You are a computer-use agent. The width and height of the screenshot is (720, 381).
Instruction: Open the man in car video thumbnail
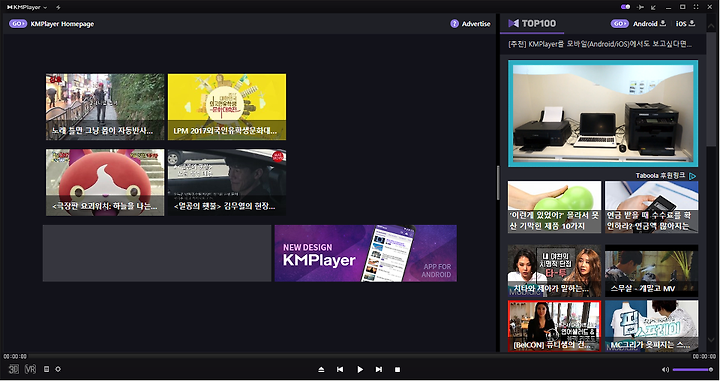227,182
